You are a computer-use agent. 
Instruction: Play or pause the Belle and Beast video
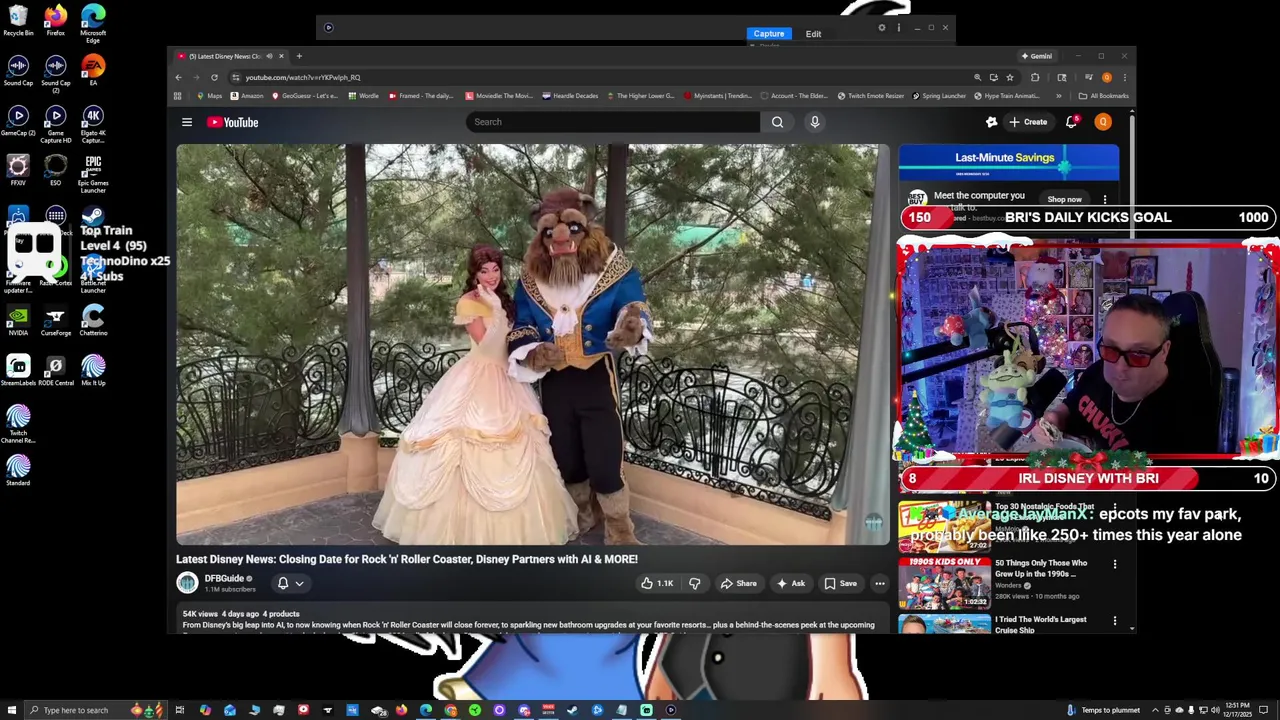[532, 344]
